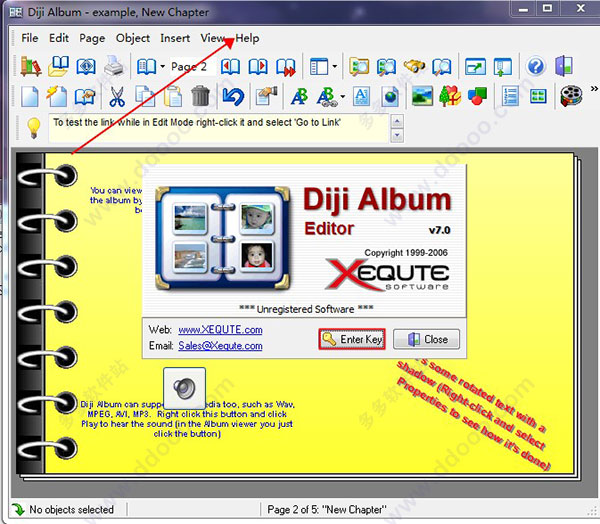Click the book picture search icon

[386, 67]
